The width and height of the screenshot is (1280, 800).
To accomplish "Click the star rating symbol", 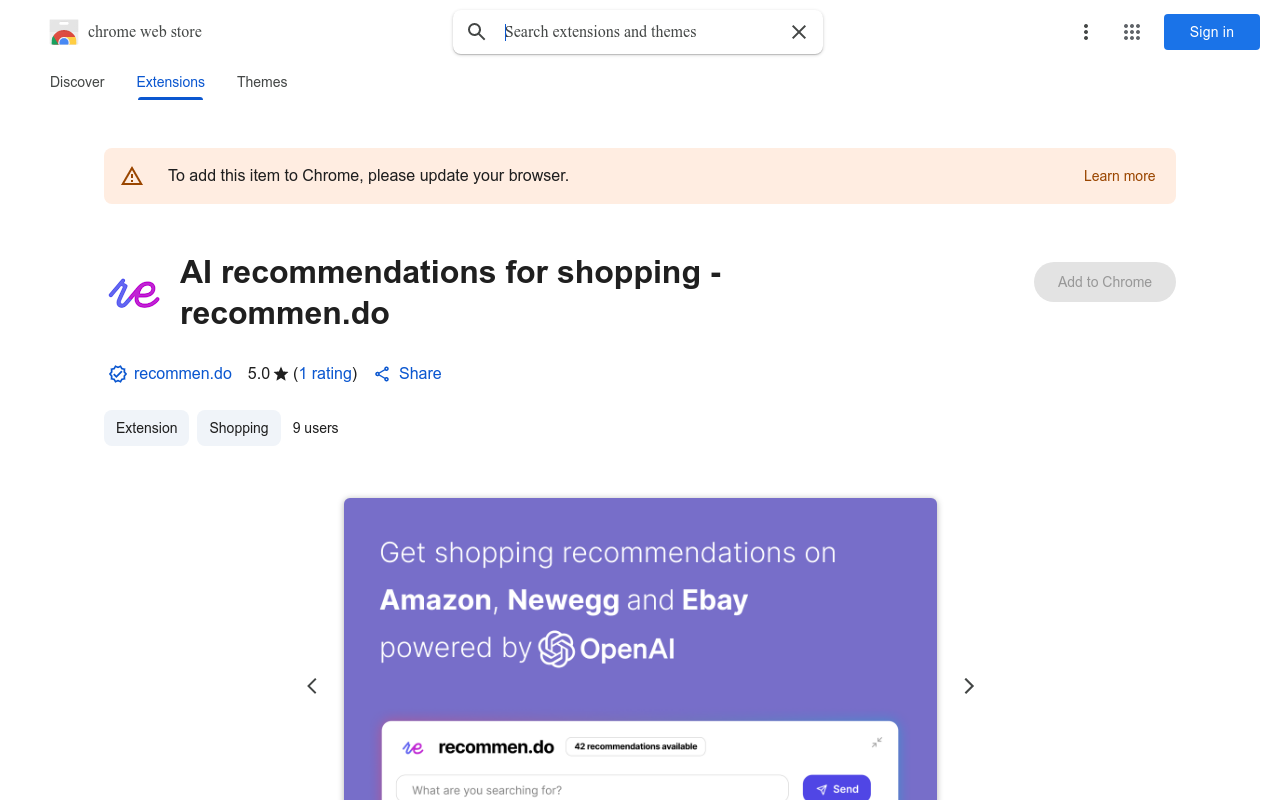I will [x=280, y=373].
